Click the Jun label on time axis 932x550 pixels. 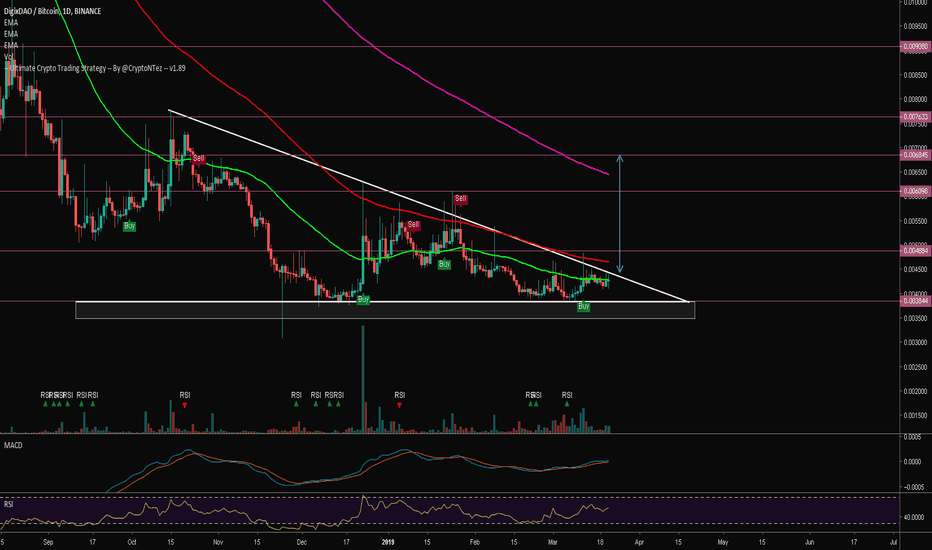(x=810, y=542)
